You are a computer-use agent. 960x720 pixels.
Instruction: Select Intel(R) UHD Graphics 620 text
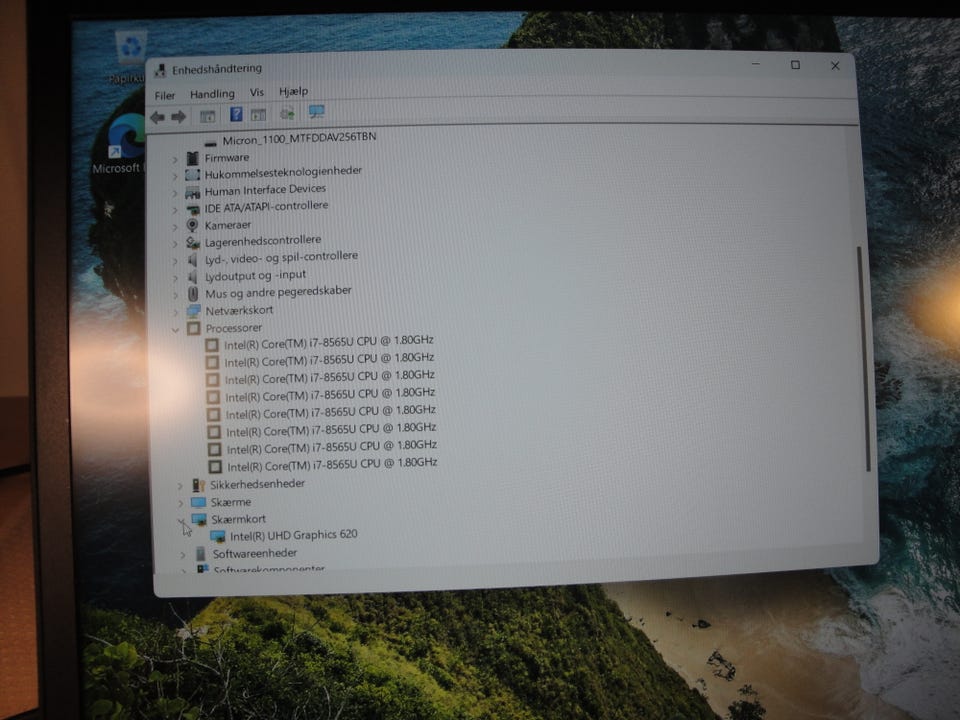pos(293,535)
